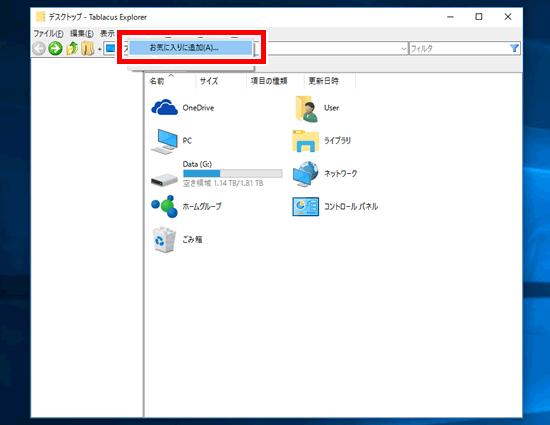This screenshot has height=425, width=550.
Task: Go up one folder level icon
Action: 72,48
